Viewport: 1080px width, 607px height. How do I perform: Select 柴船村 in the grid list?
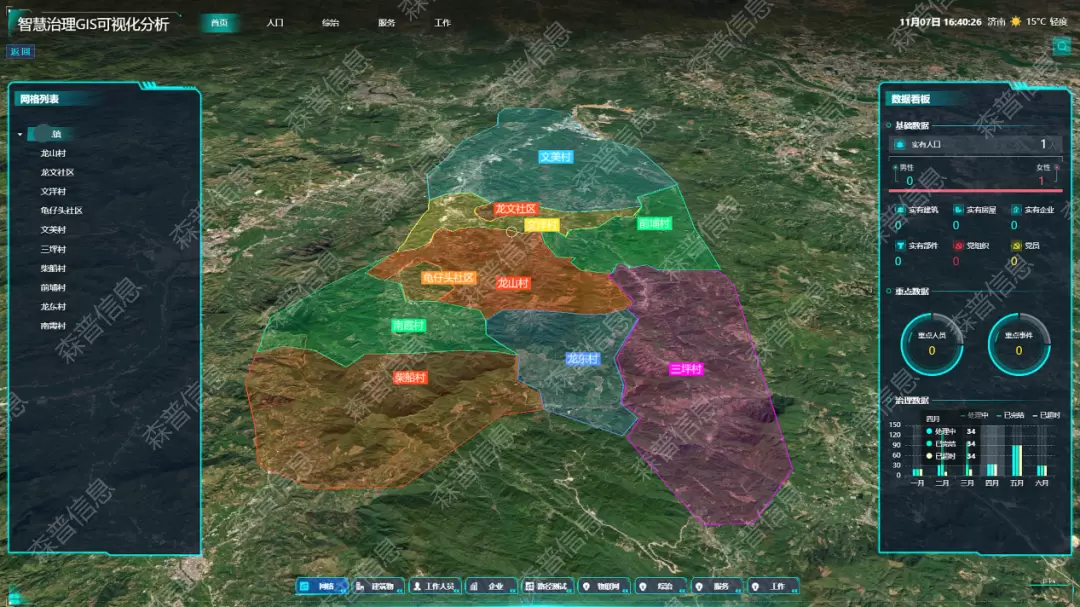click(53, 268)
